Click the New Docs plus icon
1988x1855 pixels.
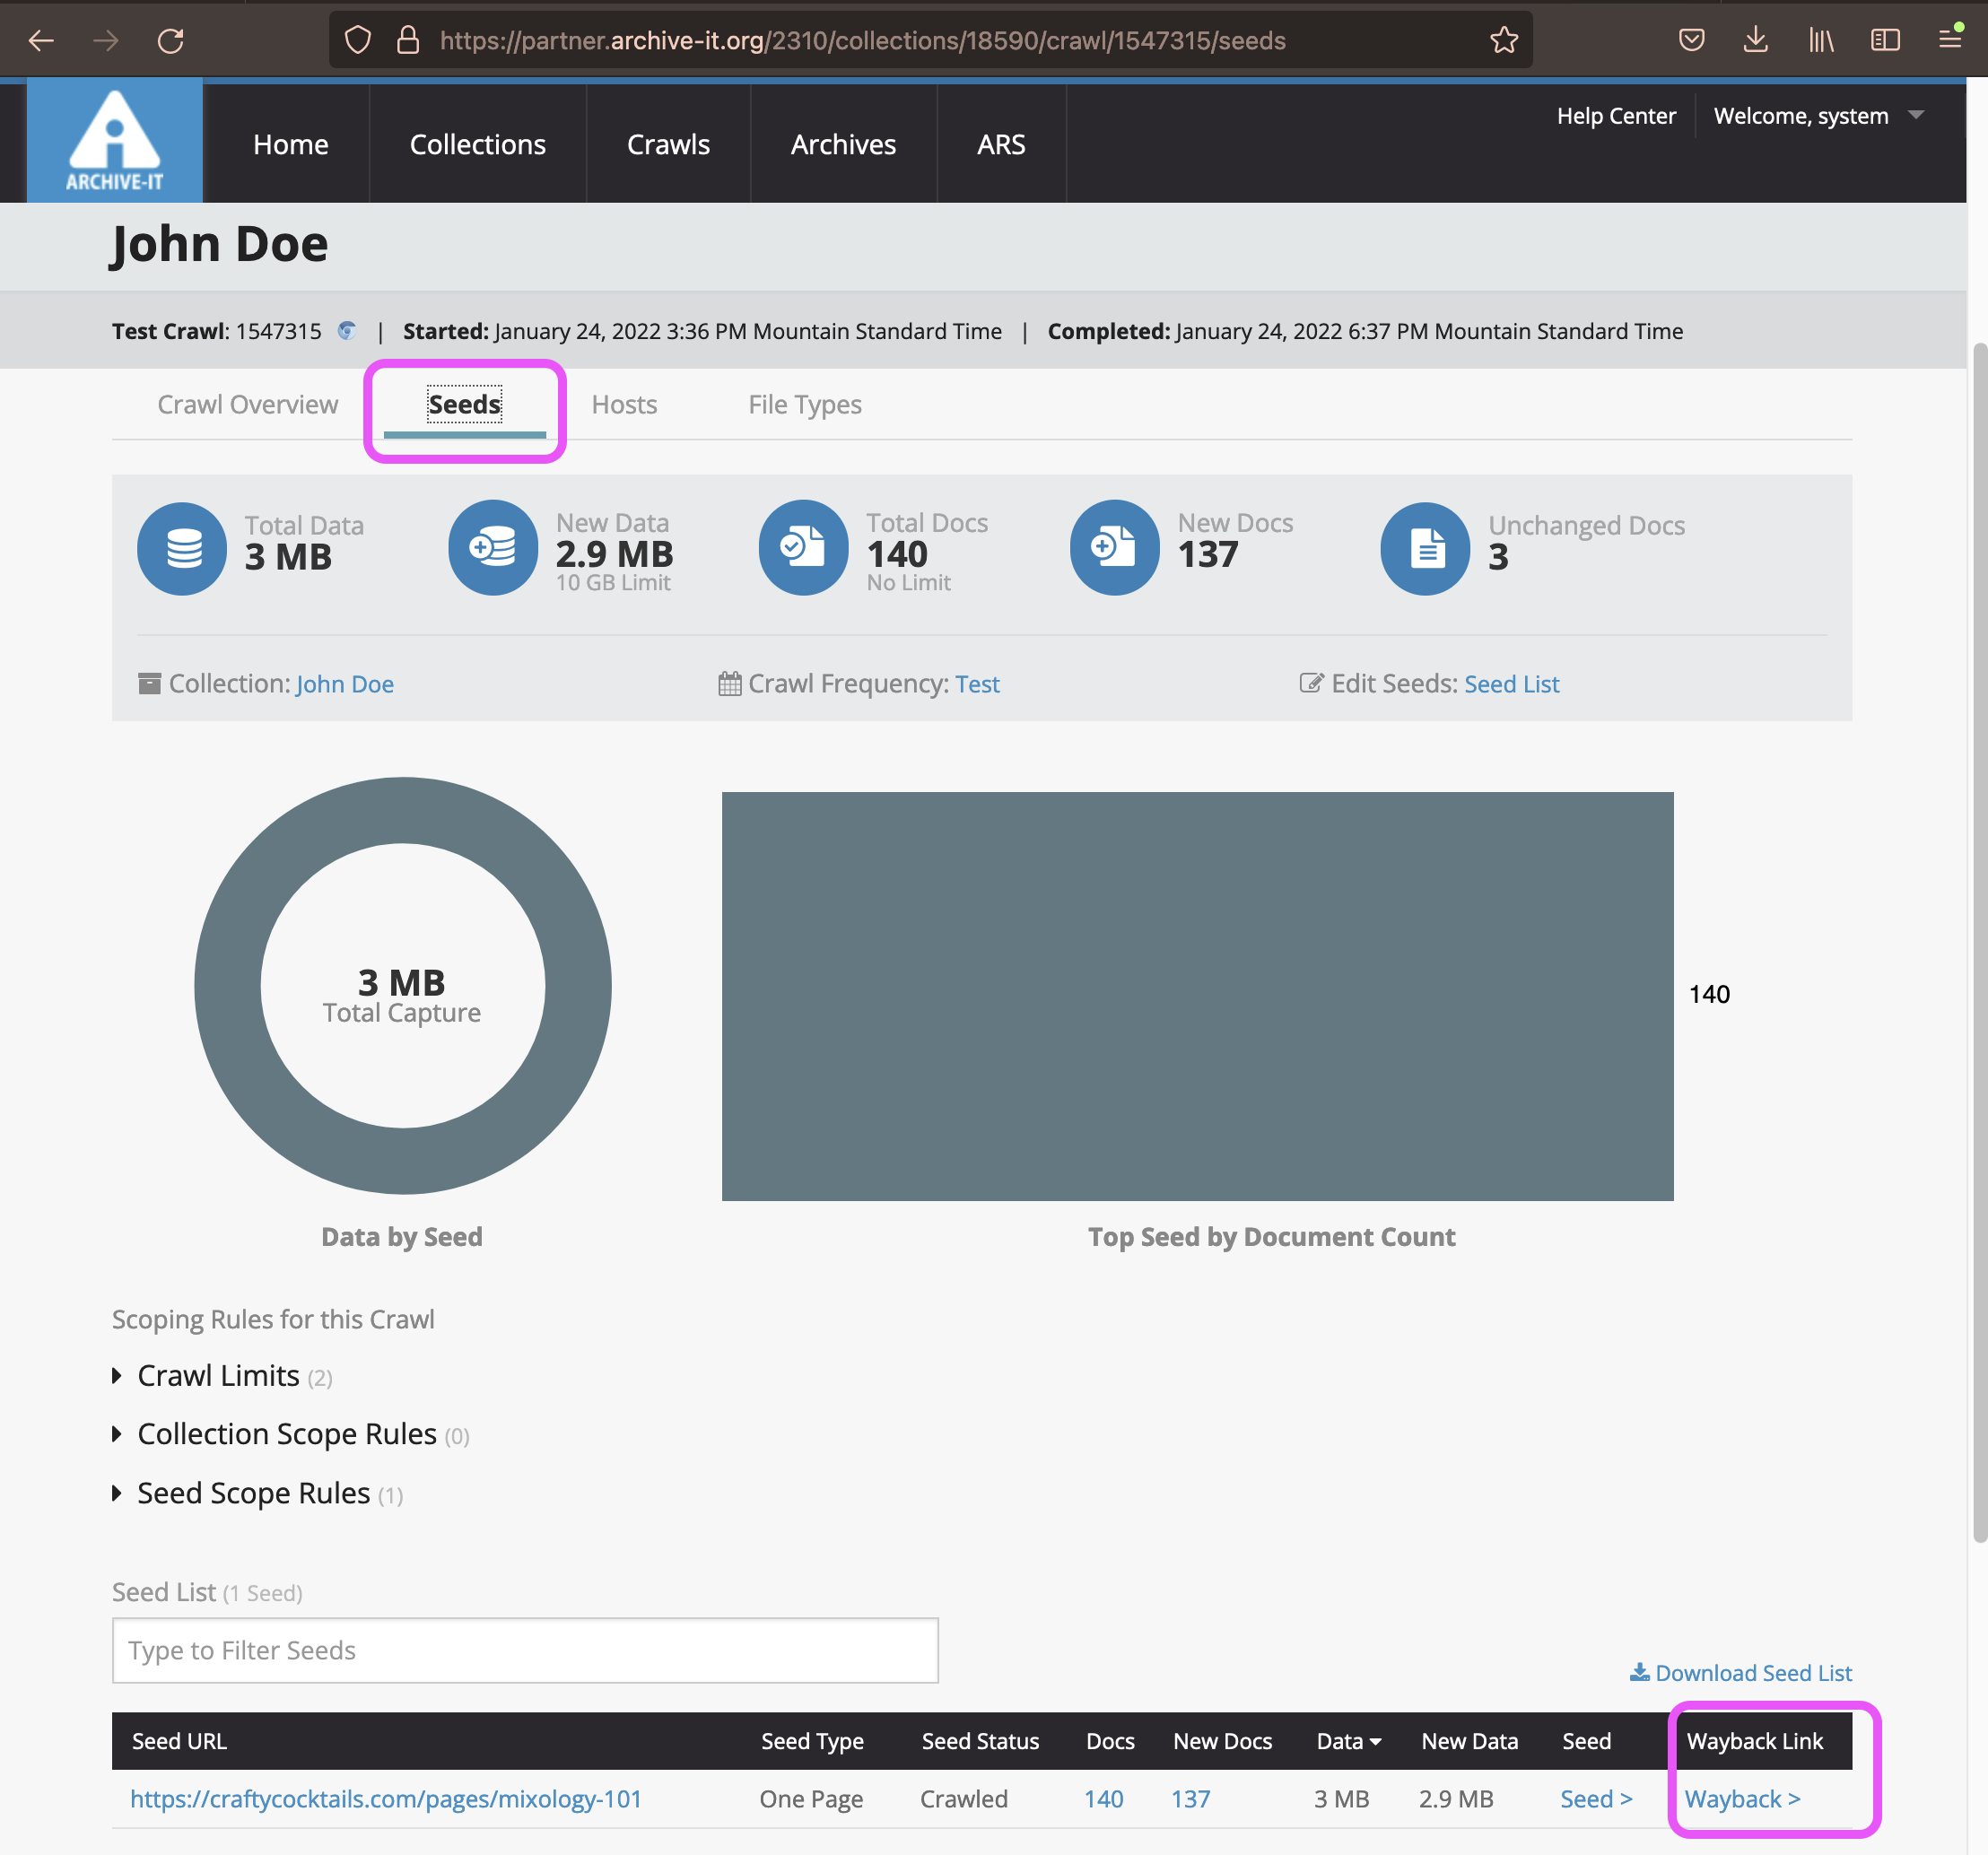pos(1114,547)
